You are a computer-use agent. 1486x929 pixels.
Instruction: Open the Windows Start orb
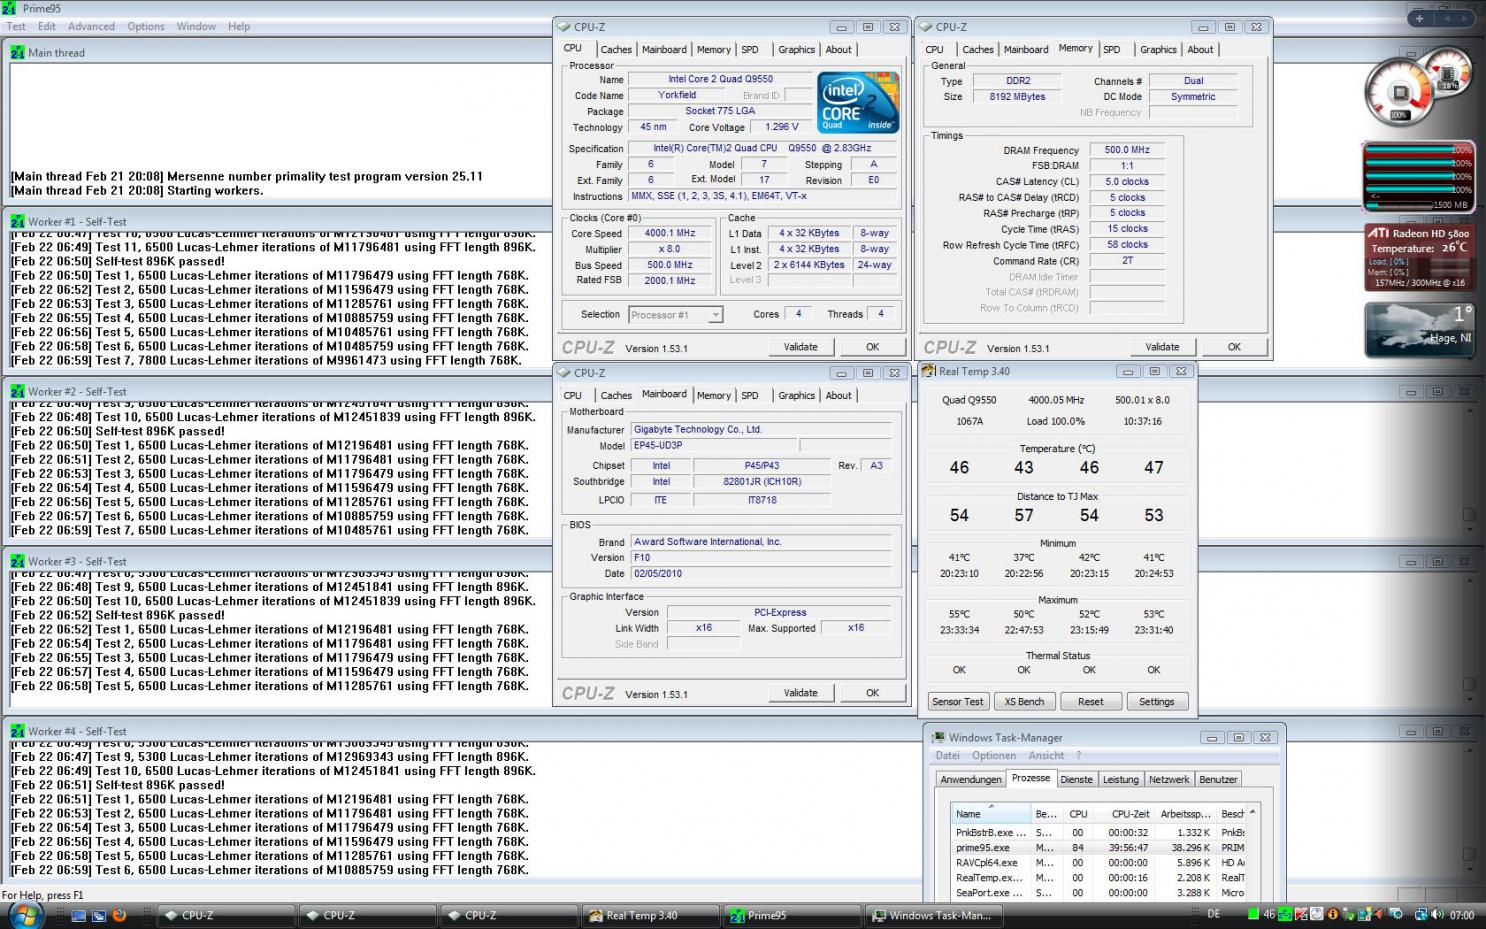[x=25, y=914]
